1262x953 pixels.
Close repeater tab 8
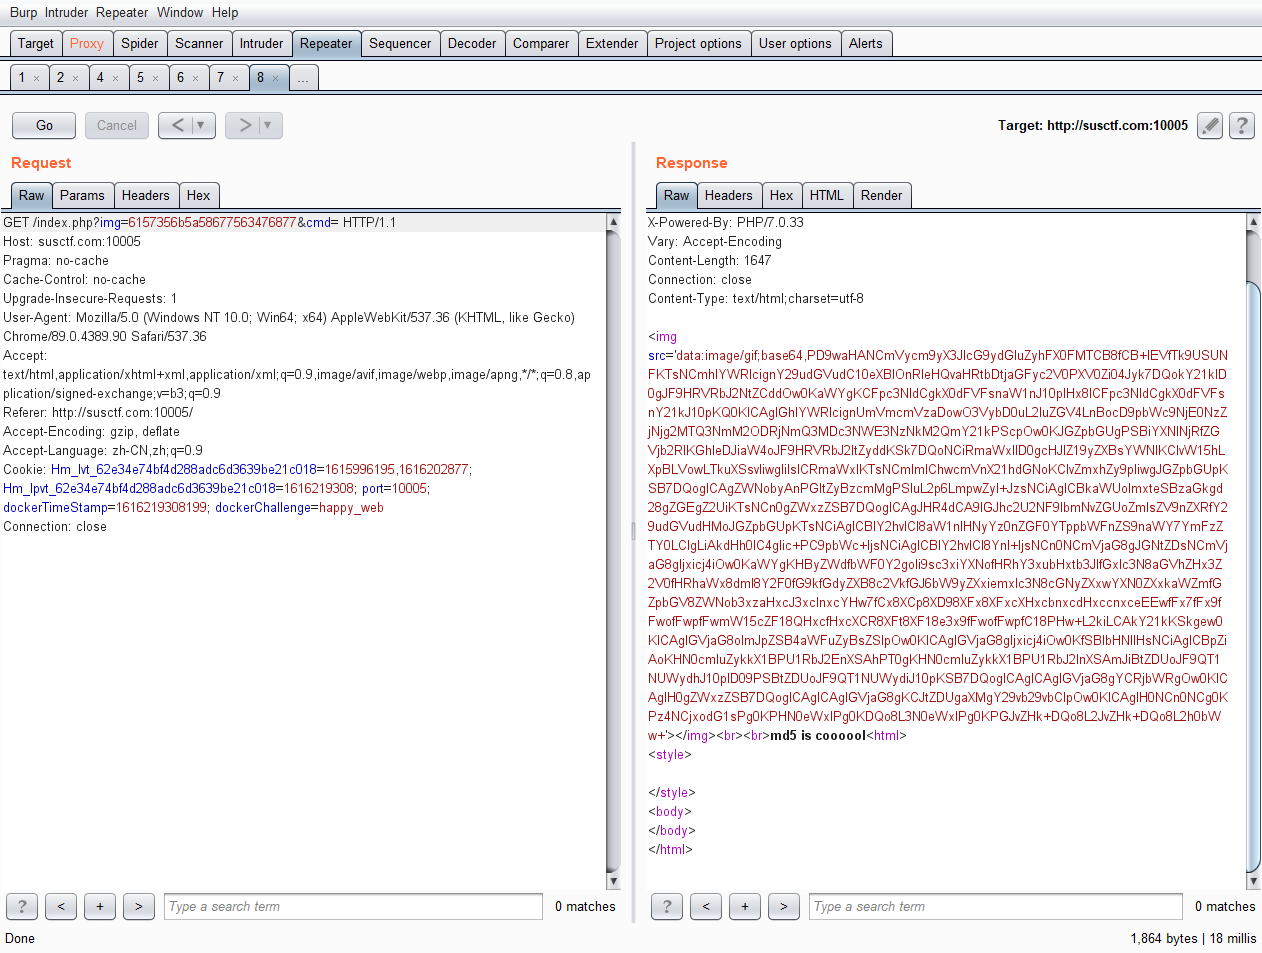pyautogui.click(x=276, y=78)
